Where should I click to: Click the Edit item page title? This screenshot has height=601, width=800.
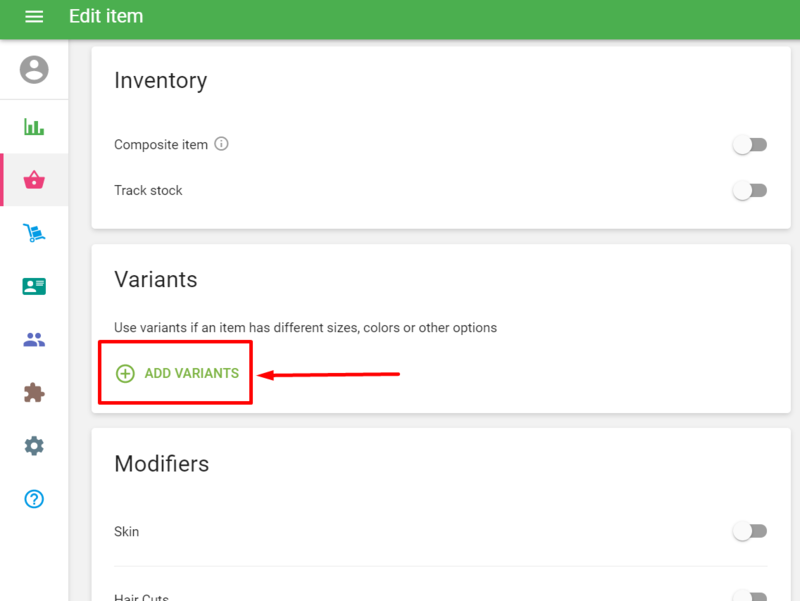[106, 17]
